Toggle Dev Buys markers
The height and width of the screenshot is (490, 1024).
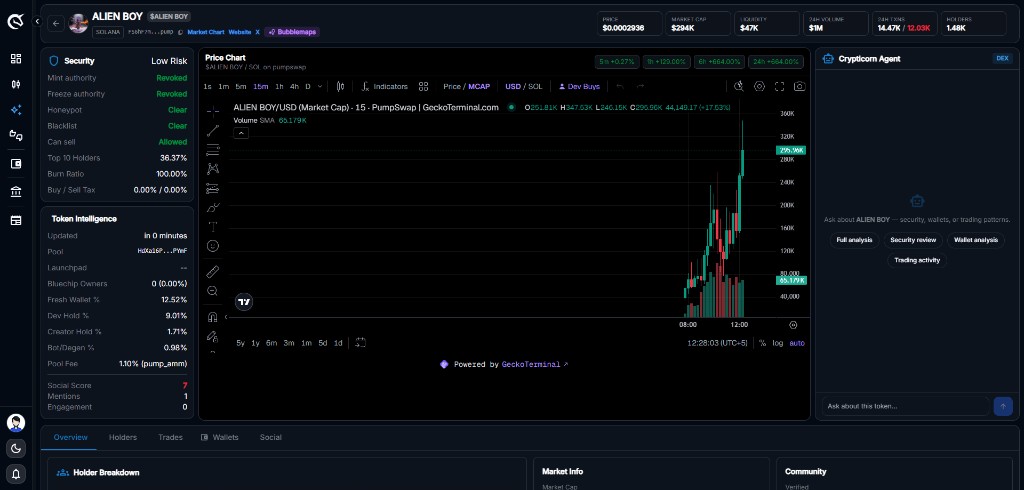[579, 86]
